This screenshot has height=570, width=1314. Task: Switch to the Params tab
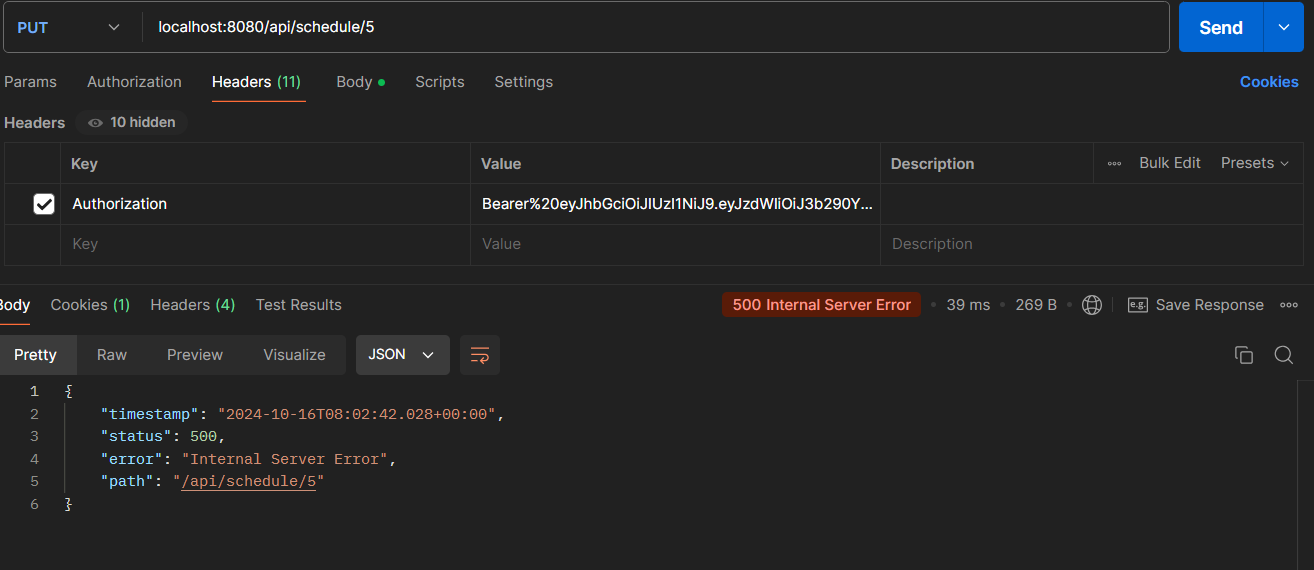coord(30,82)
